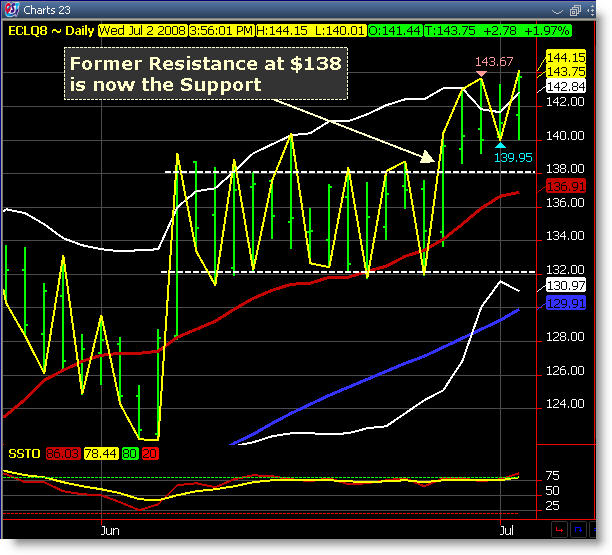Click the white 130.97 price tag
This screenshot has height=555, width=612.
click(566, 286)
